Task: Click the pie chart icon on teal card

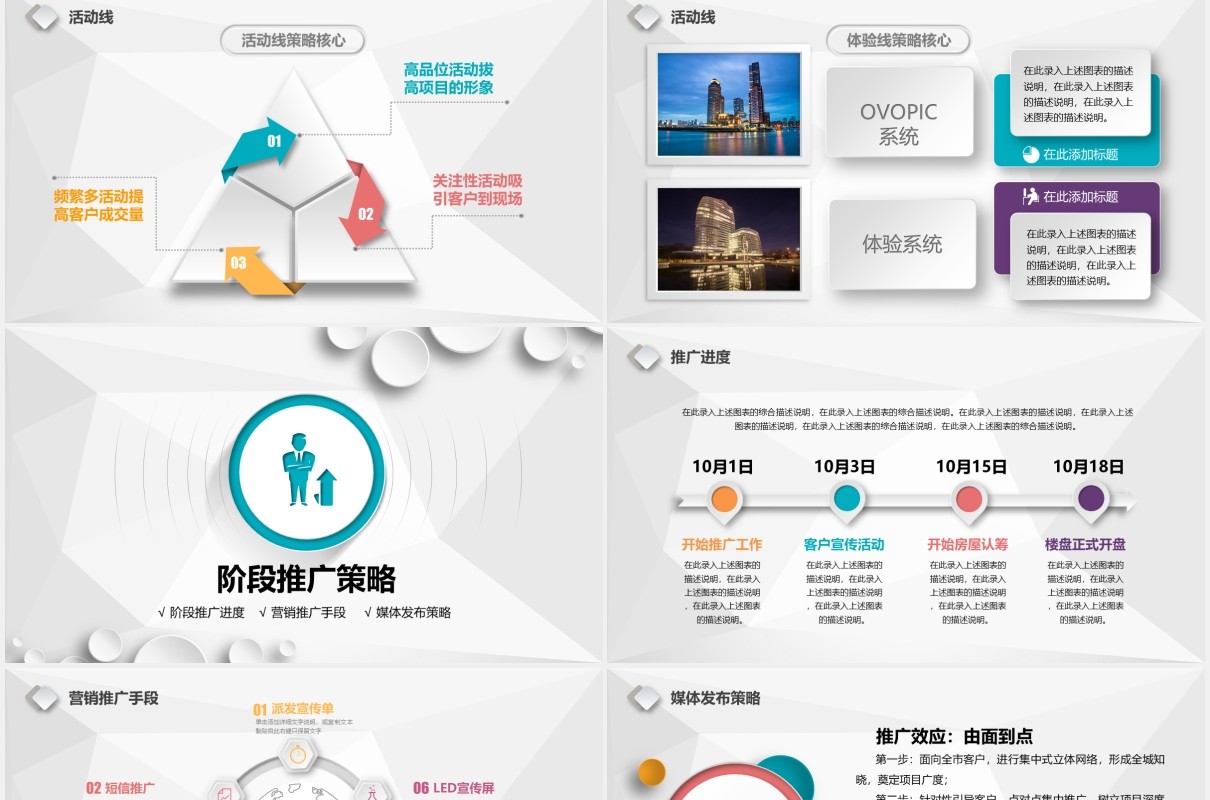Action: pos(1031,154)
